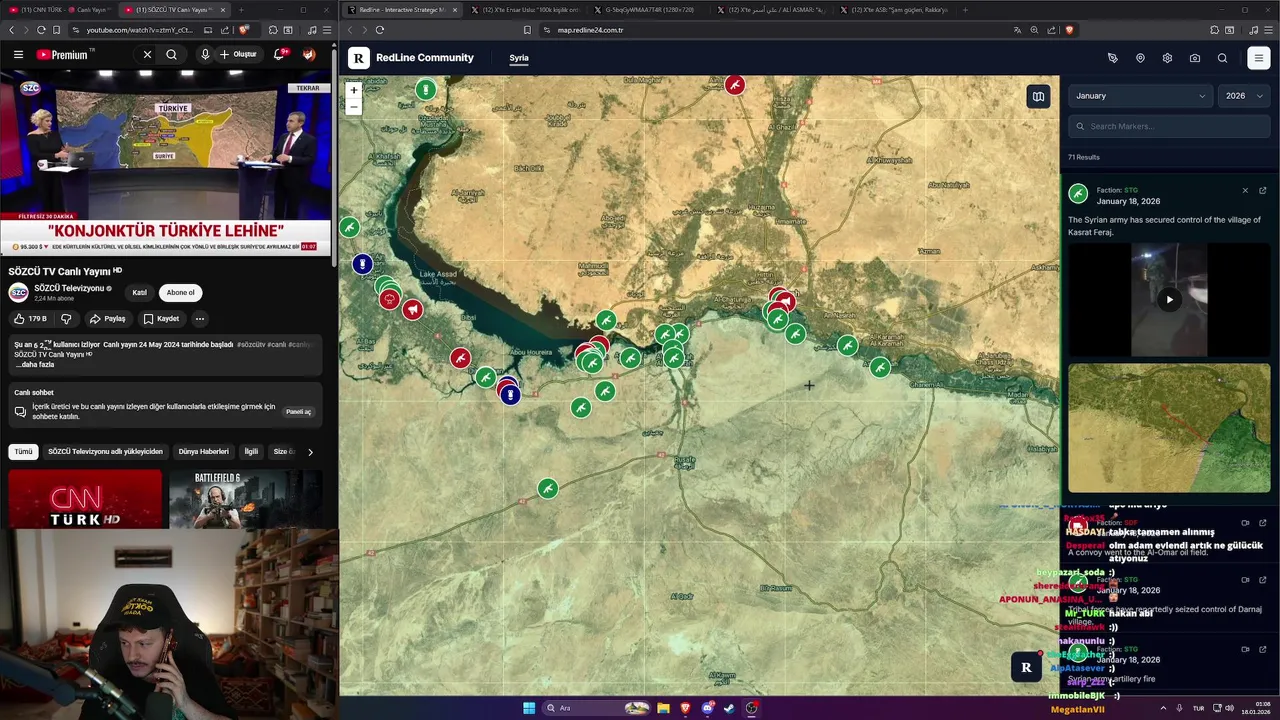Clear the YouTube search with X

pyautogui.click(x=147, y=54)
